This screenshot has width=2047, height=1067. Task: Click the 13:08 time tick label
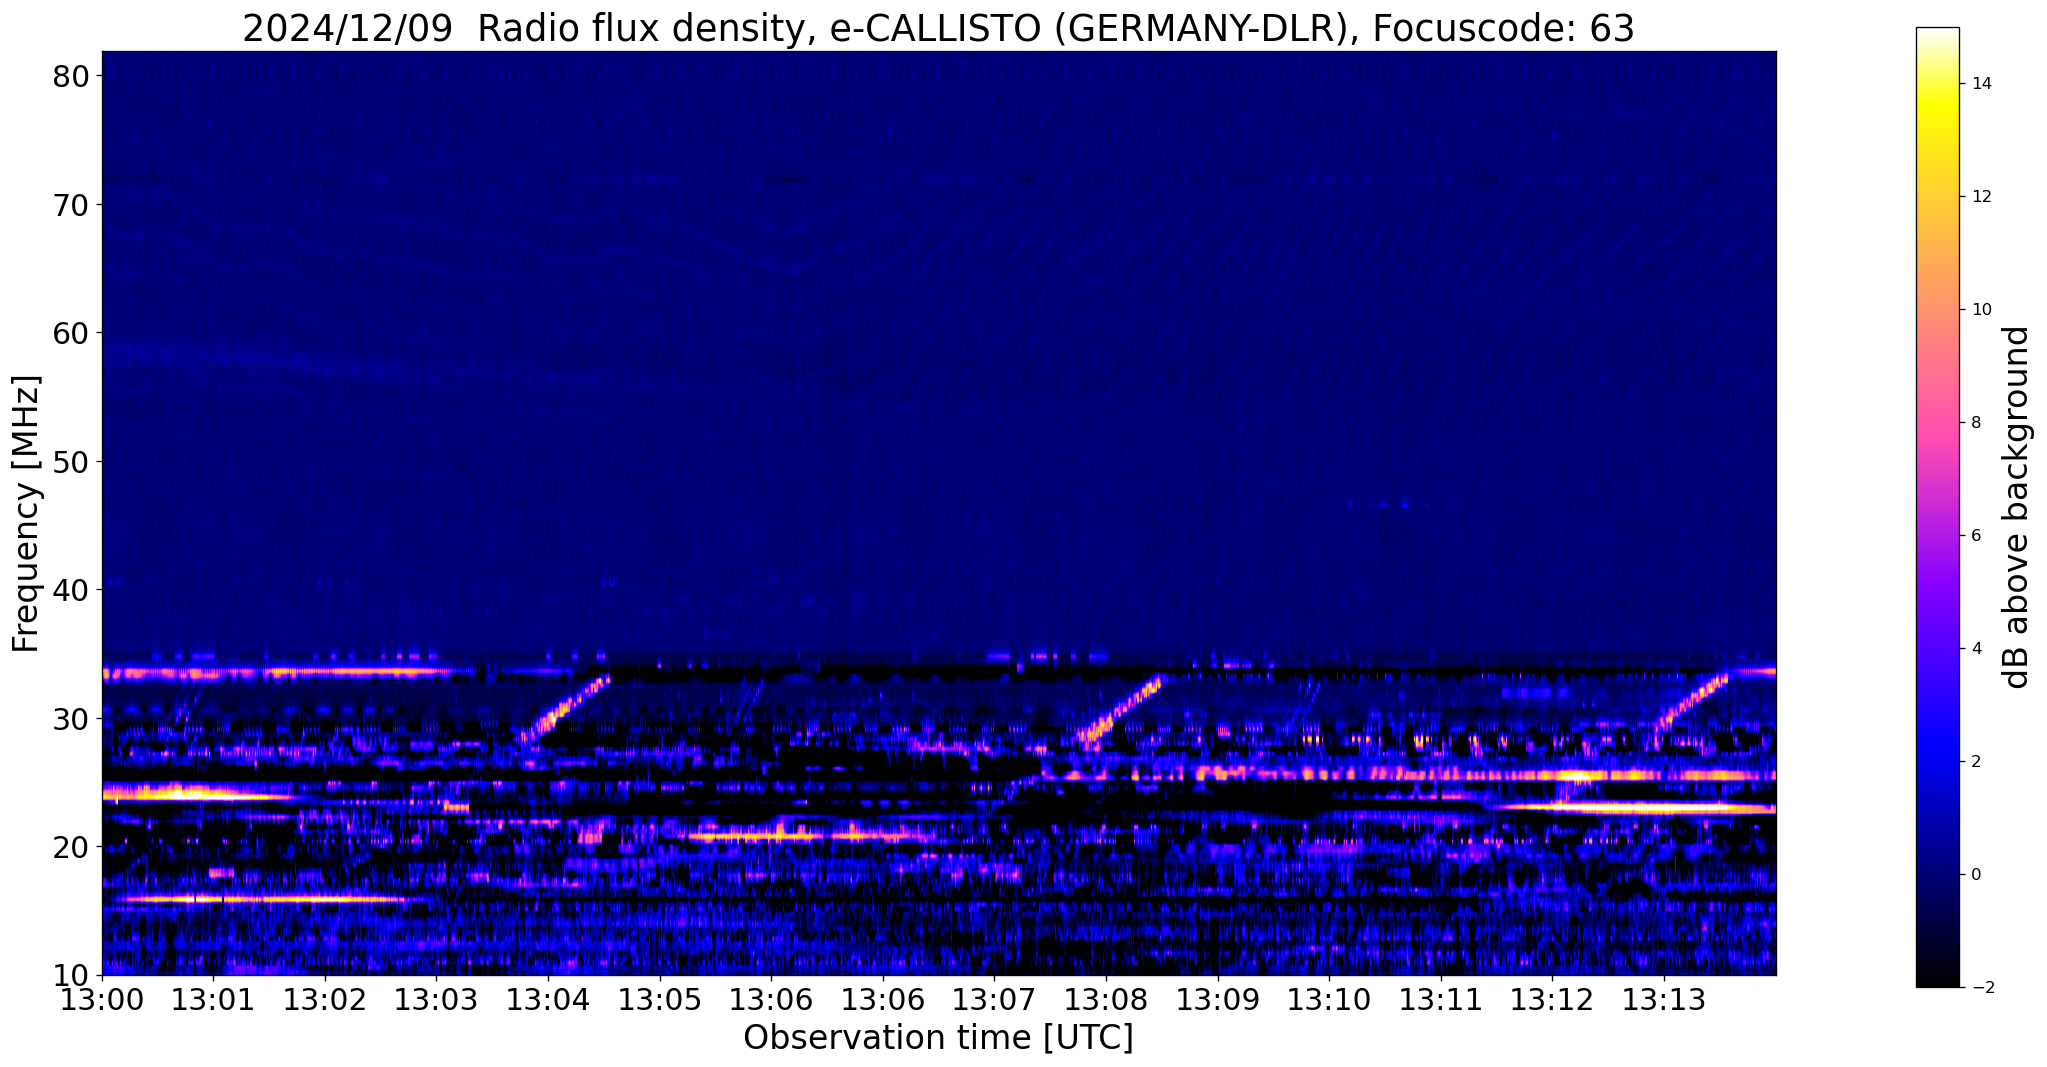1106,1001
